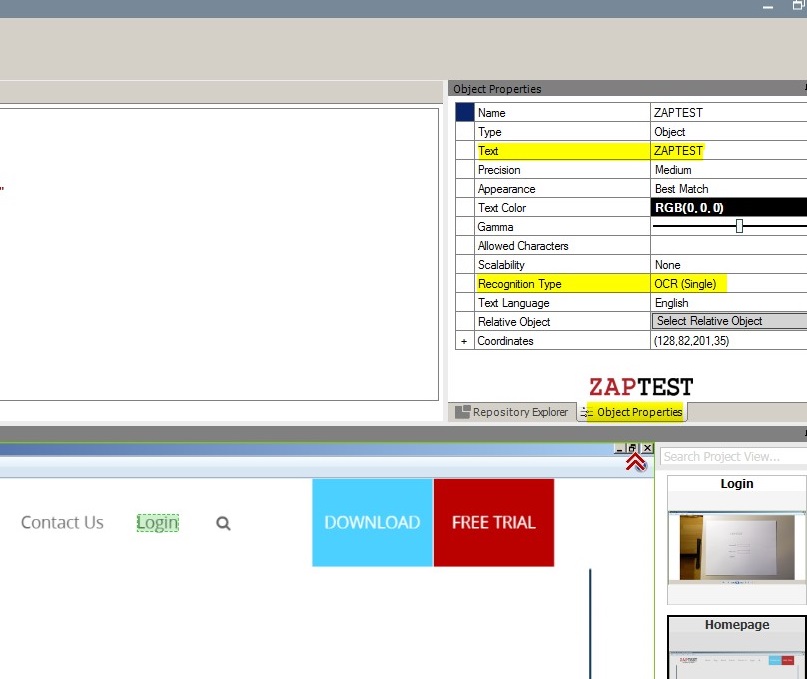The width and height of the screenshot is (807, 679).
Task: Click the DOWNLOAD button
Action: [372, 522]
